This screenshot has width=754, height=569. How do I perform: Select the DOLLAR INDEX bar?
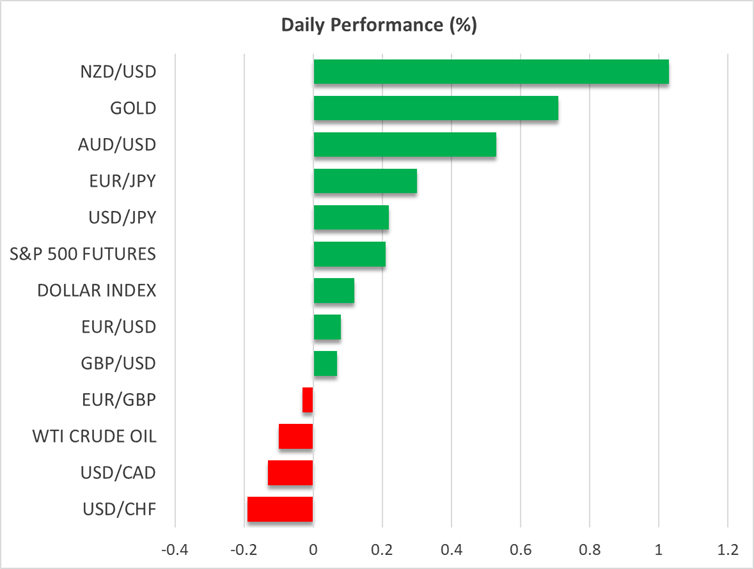(333, 291)
